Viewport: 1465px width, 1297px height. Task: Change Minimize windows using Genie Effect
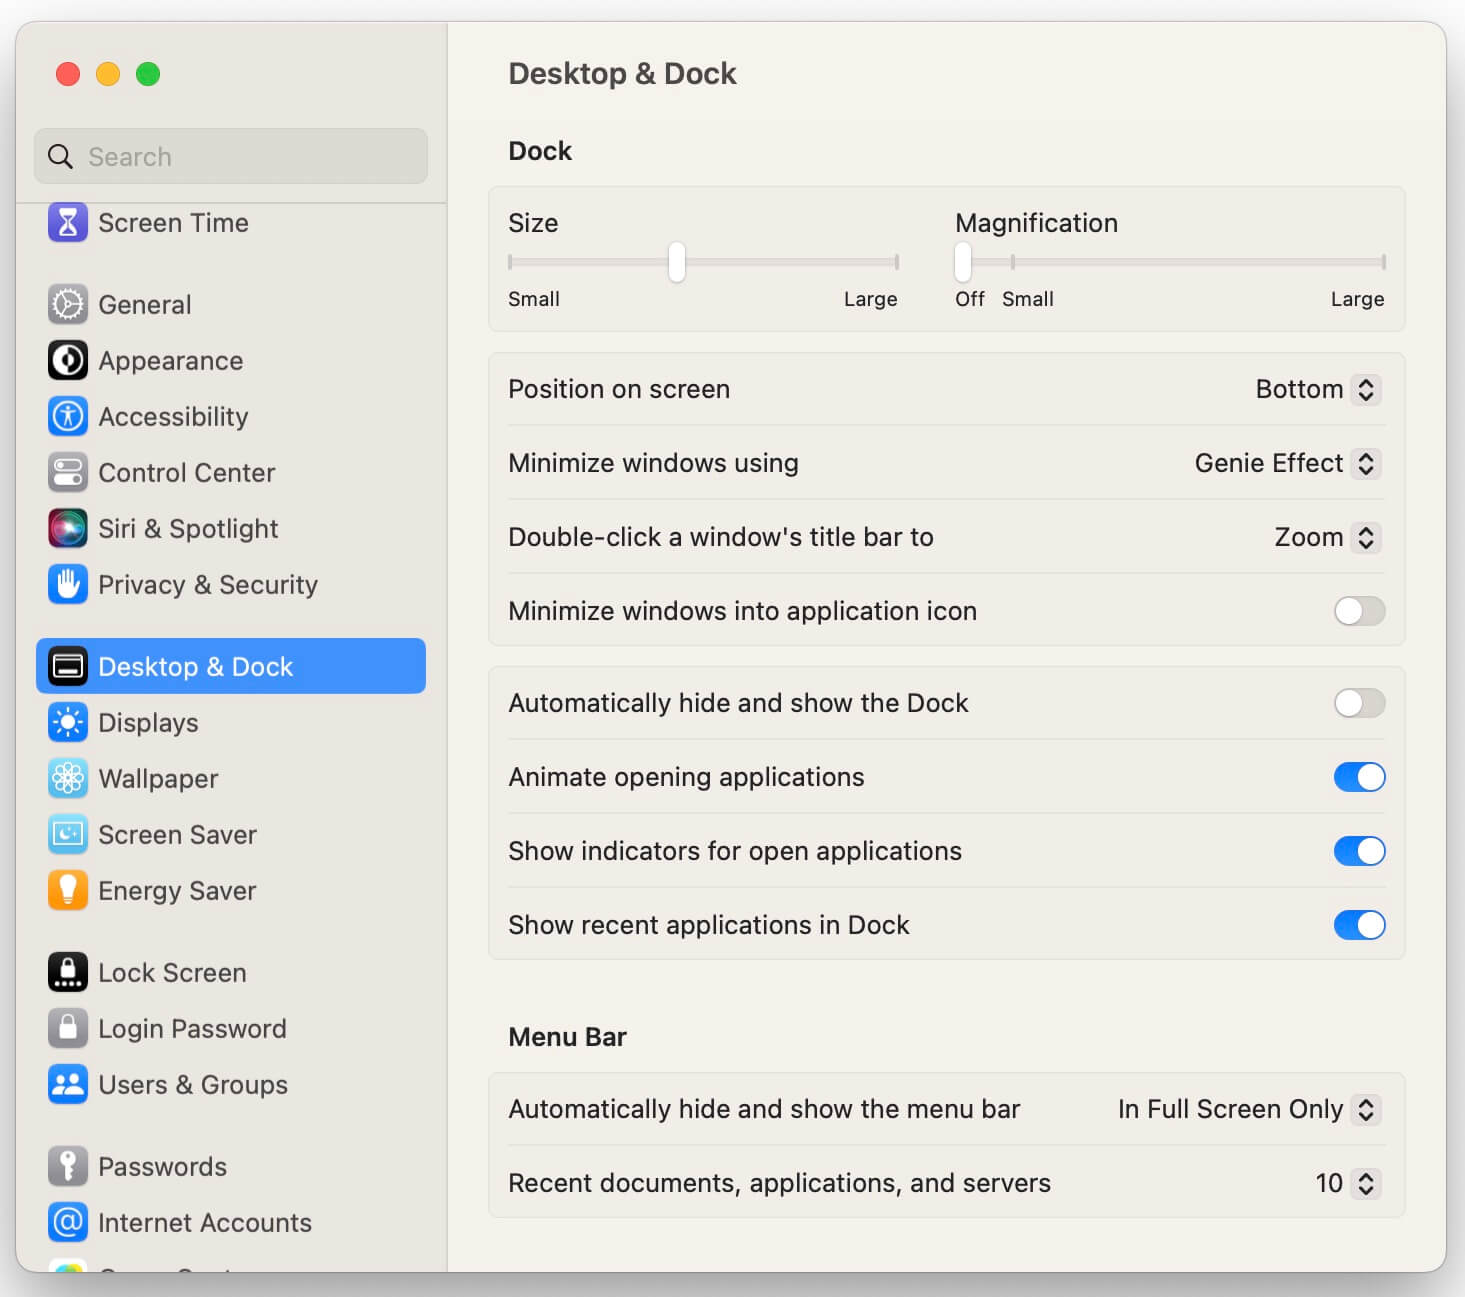coord(1287,463)
